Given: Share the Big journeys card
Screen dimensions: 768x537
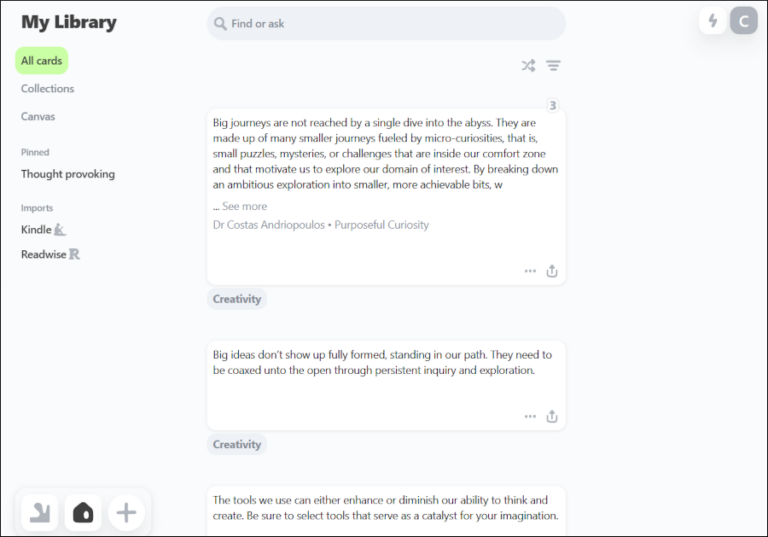Looking at the screenshot, I should 552,271.
